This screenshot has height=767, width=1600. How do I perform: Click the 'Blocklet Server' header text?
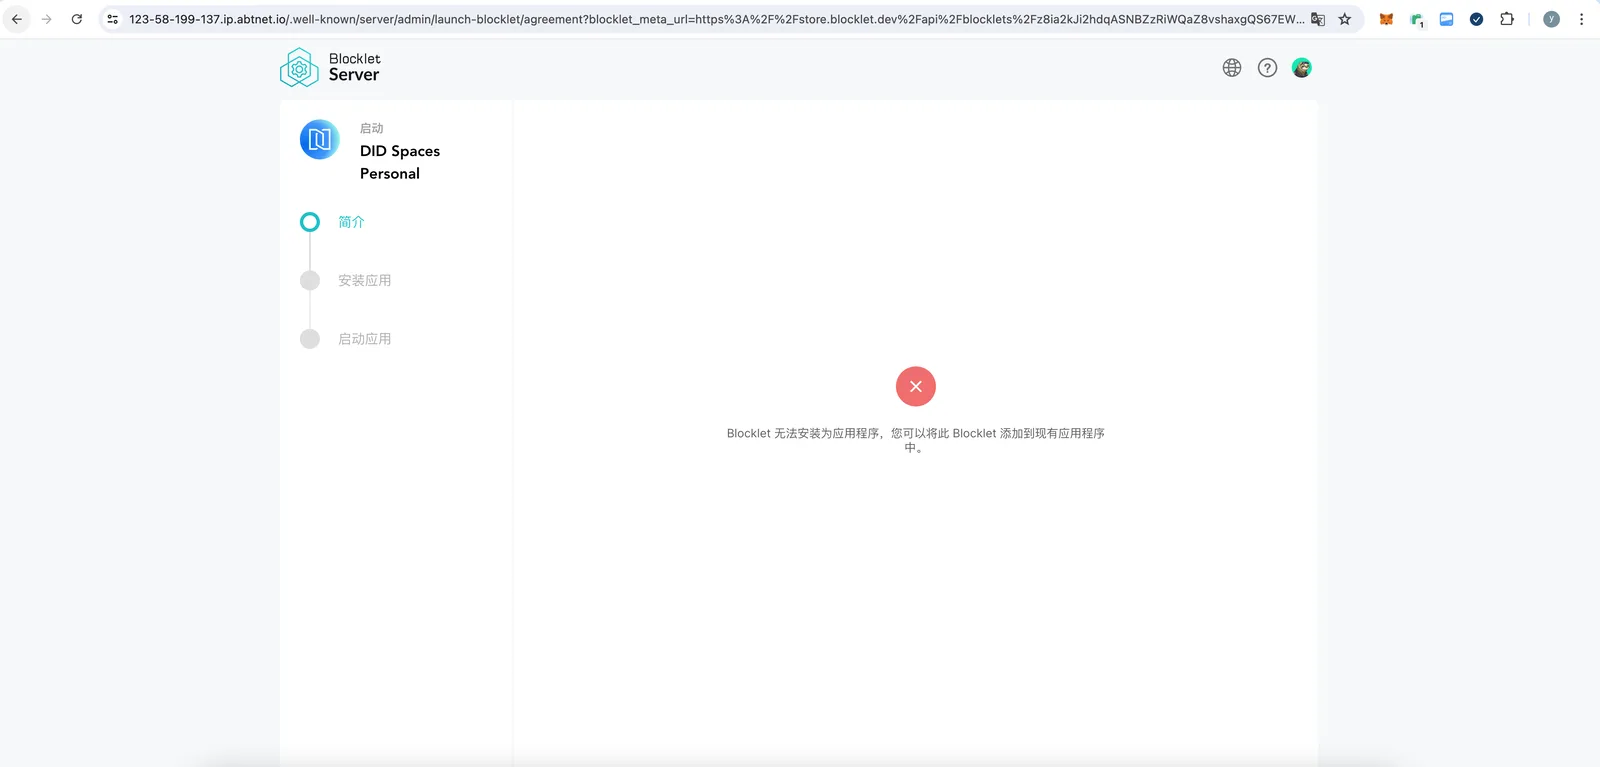coord(355,67)
